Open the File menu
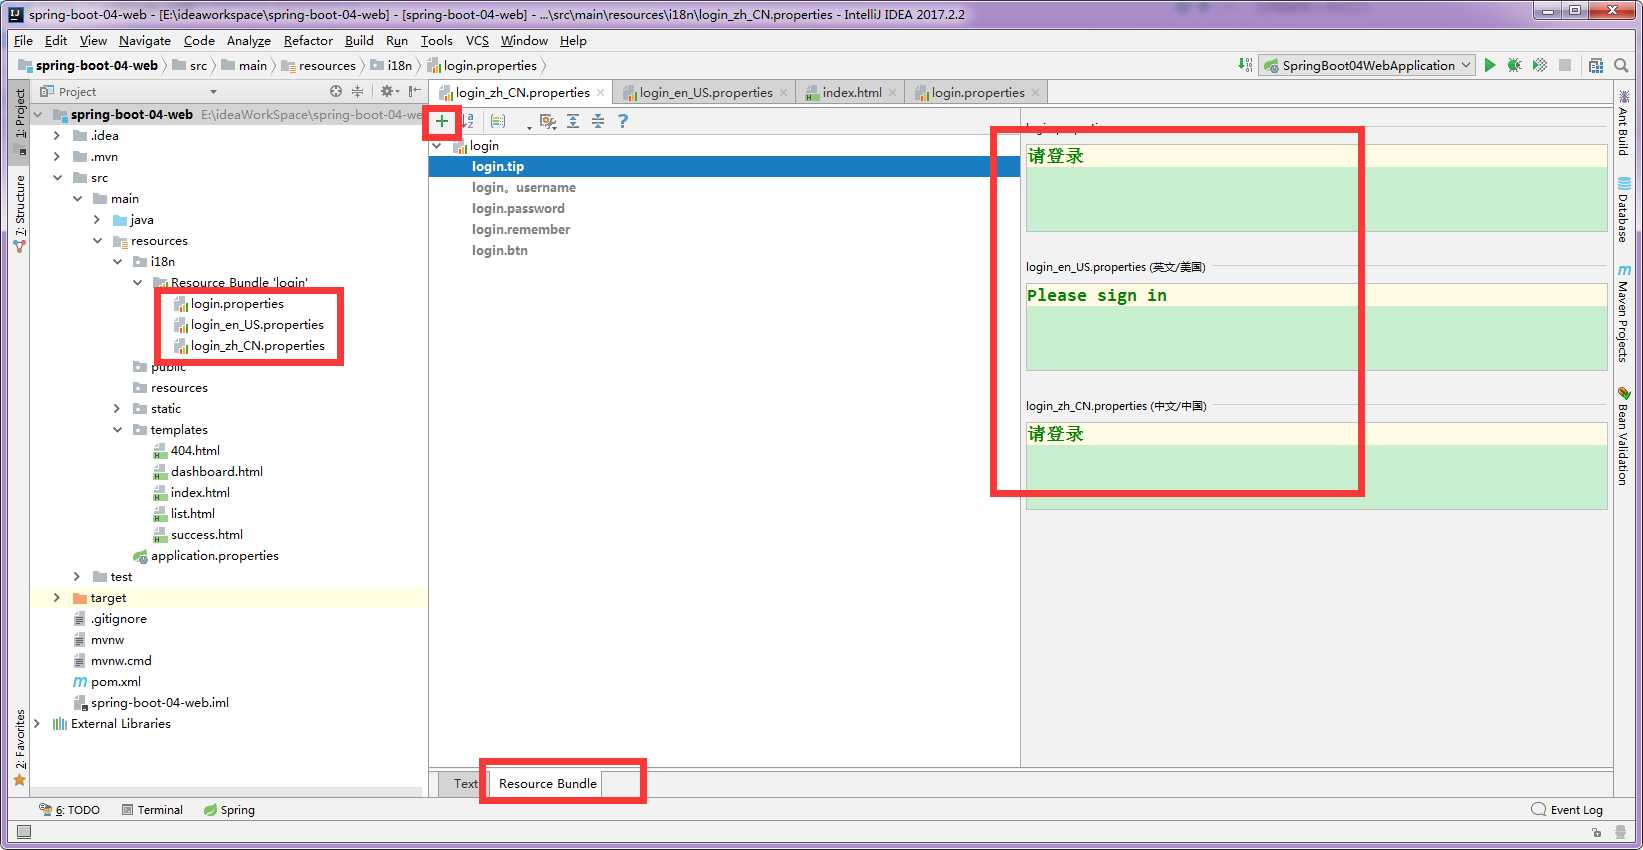 [23, 41]
